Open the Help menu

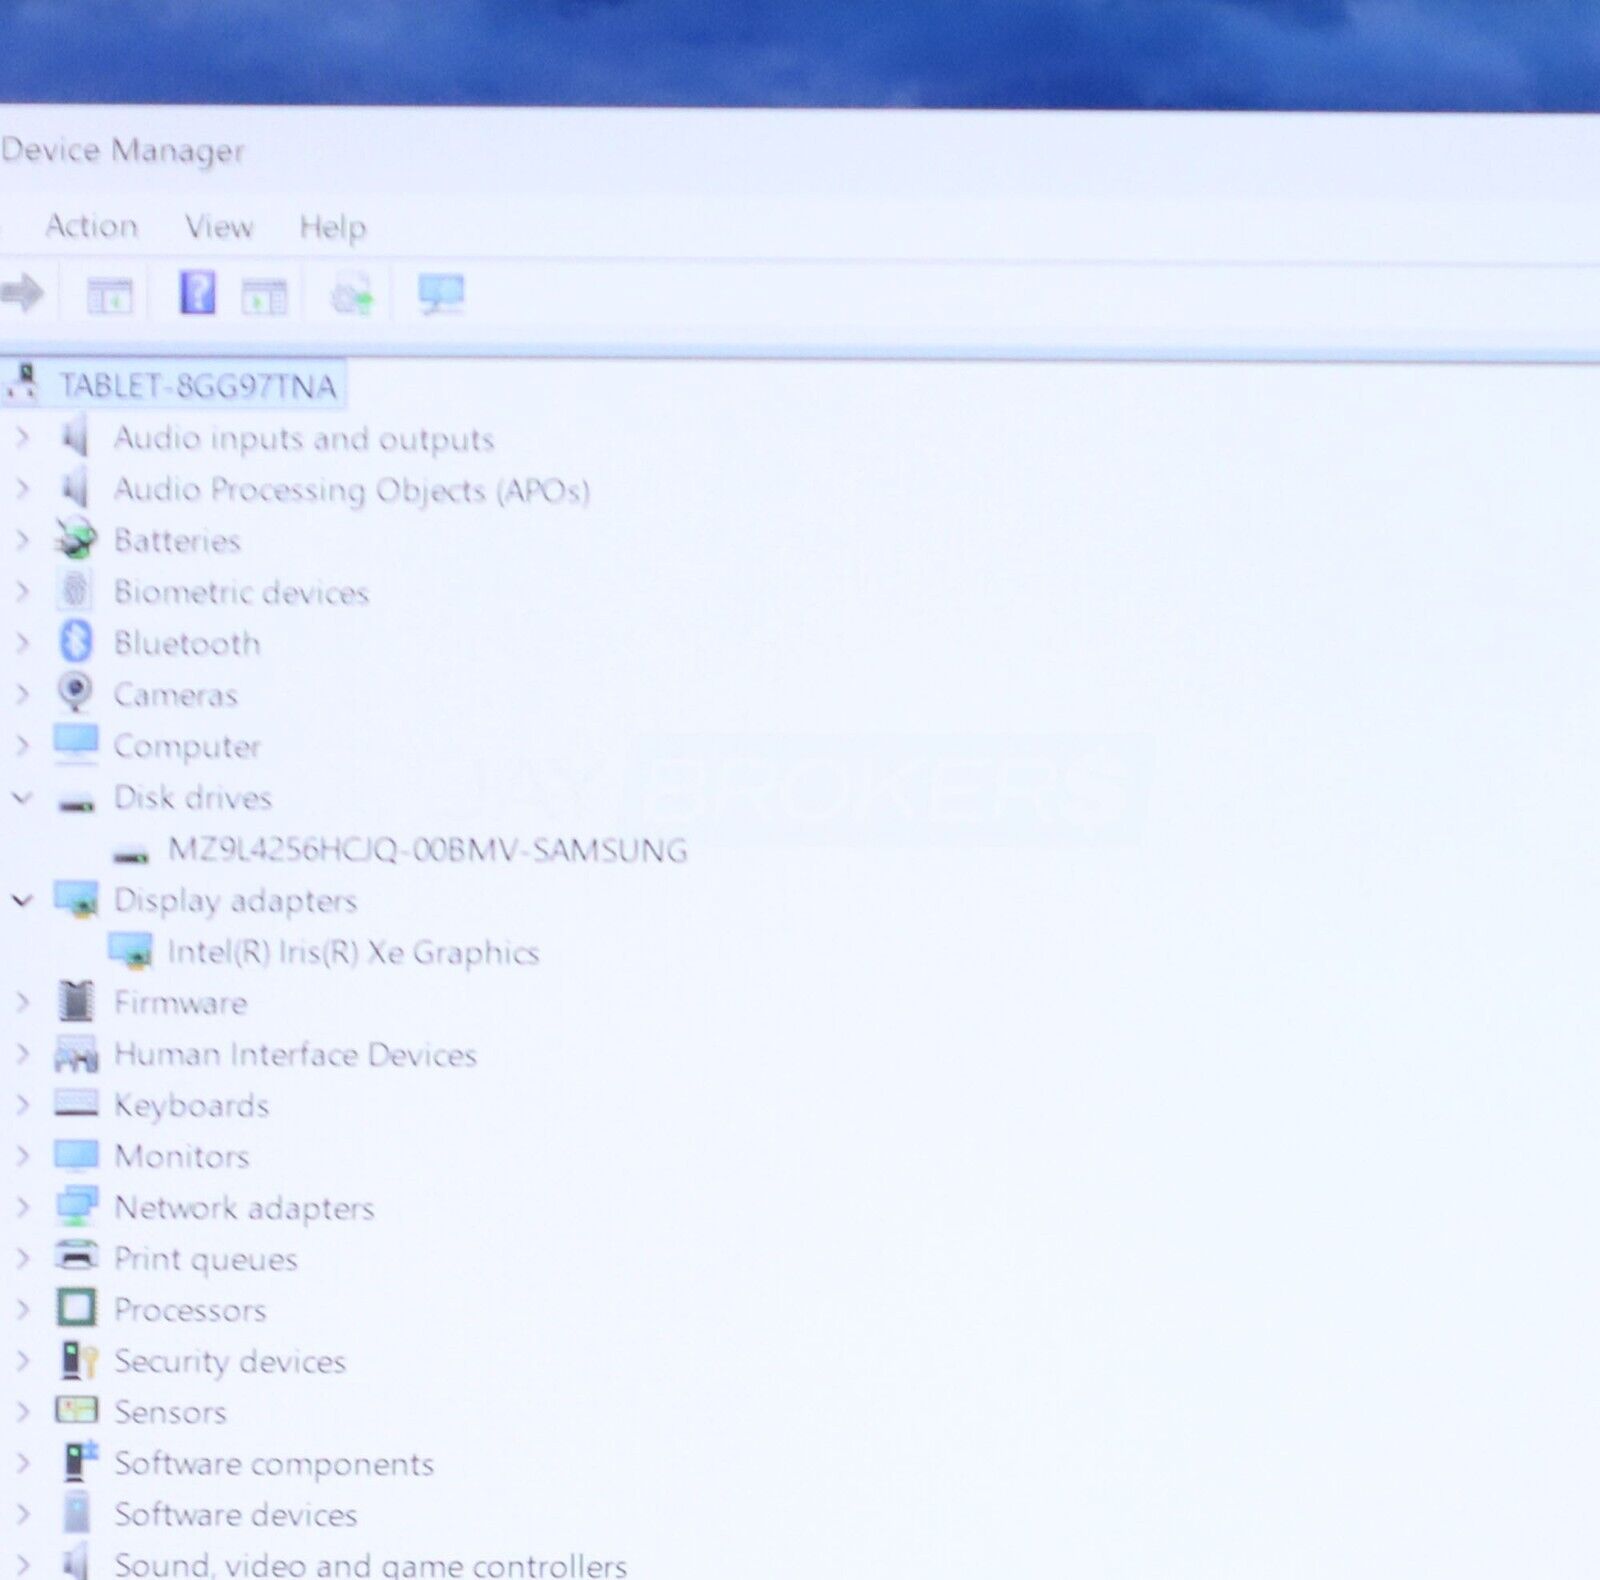click(x=333, y=227)
